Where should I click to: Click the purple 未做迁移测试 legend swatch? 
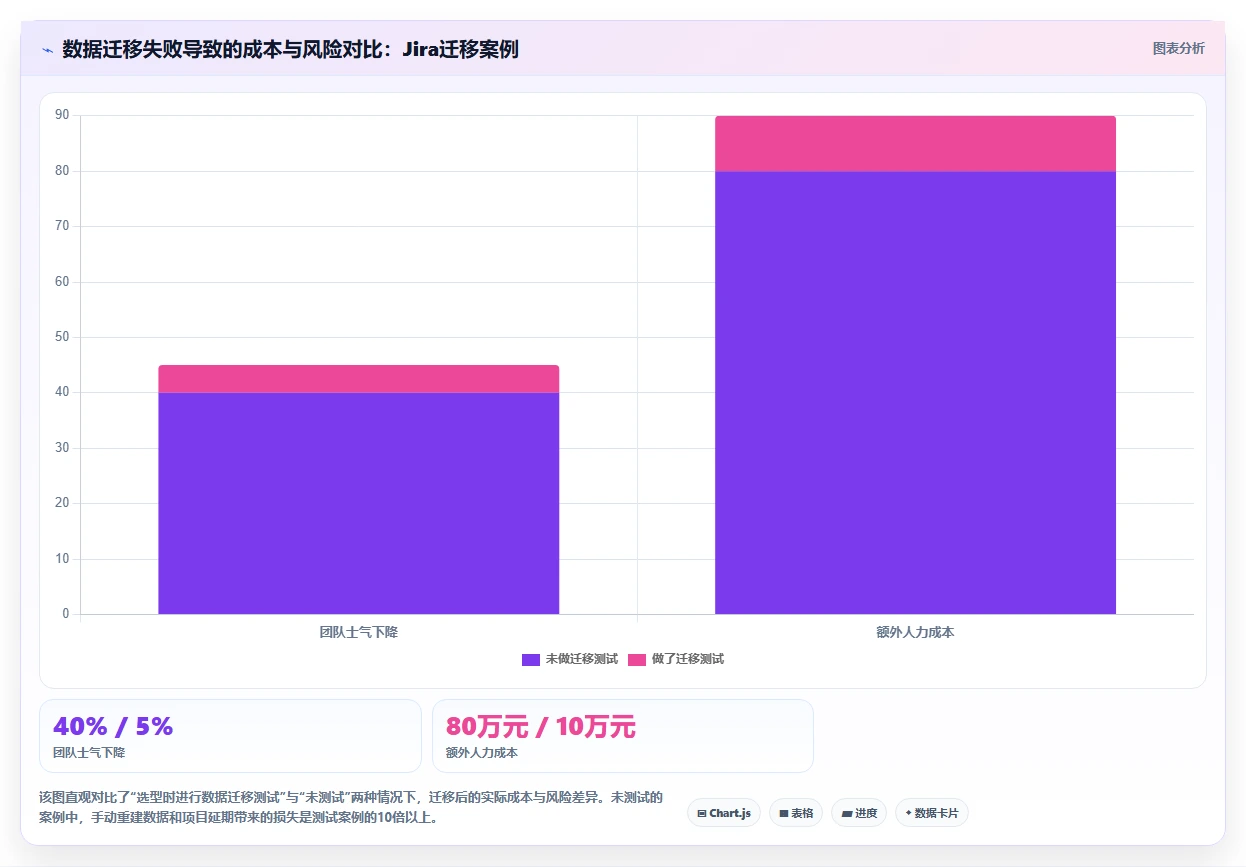pyautogui.click(x=531, y=659)
